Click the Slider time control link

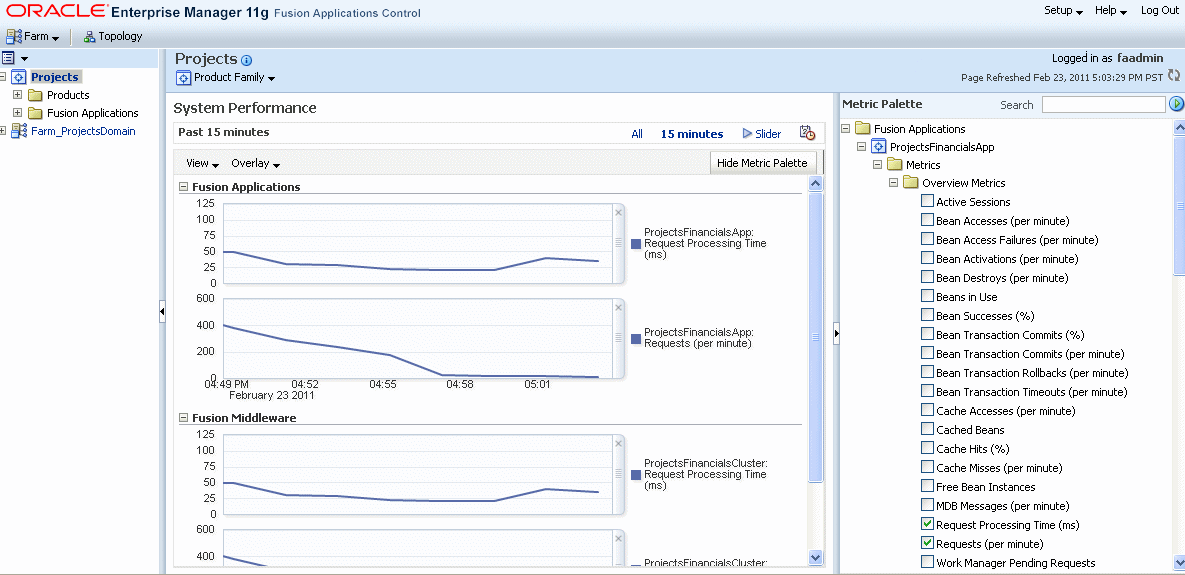(x=762, y=134)
